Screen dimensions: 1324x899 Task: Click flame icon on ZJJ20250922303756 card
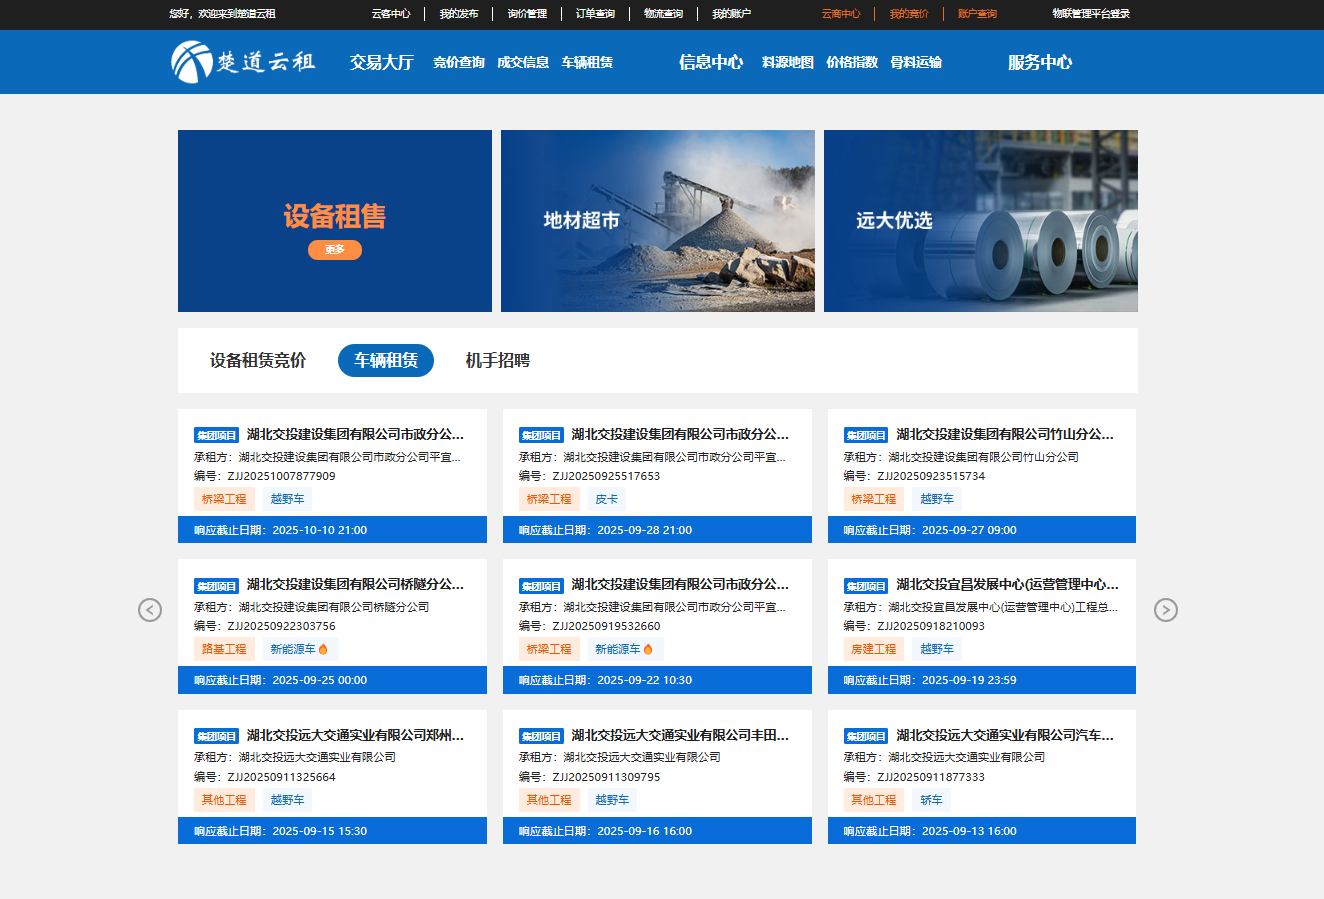point(323,649)
